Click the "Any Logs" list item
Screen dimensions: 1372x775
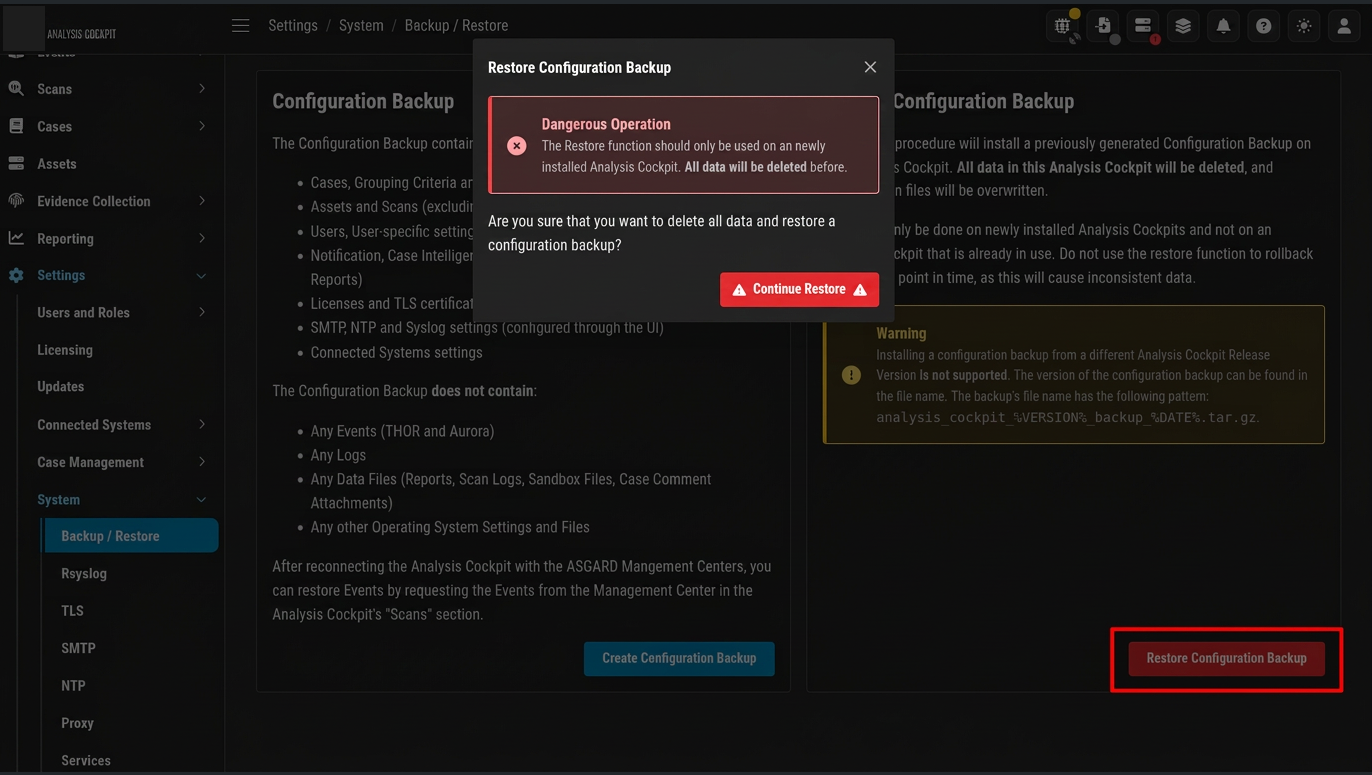[338, 455]
